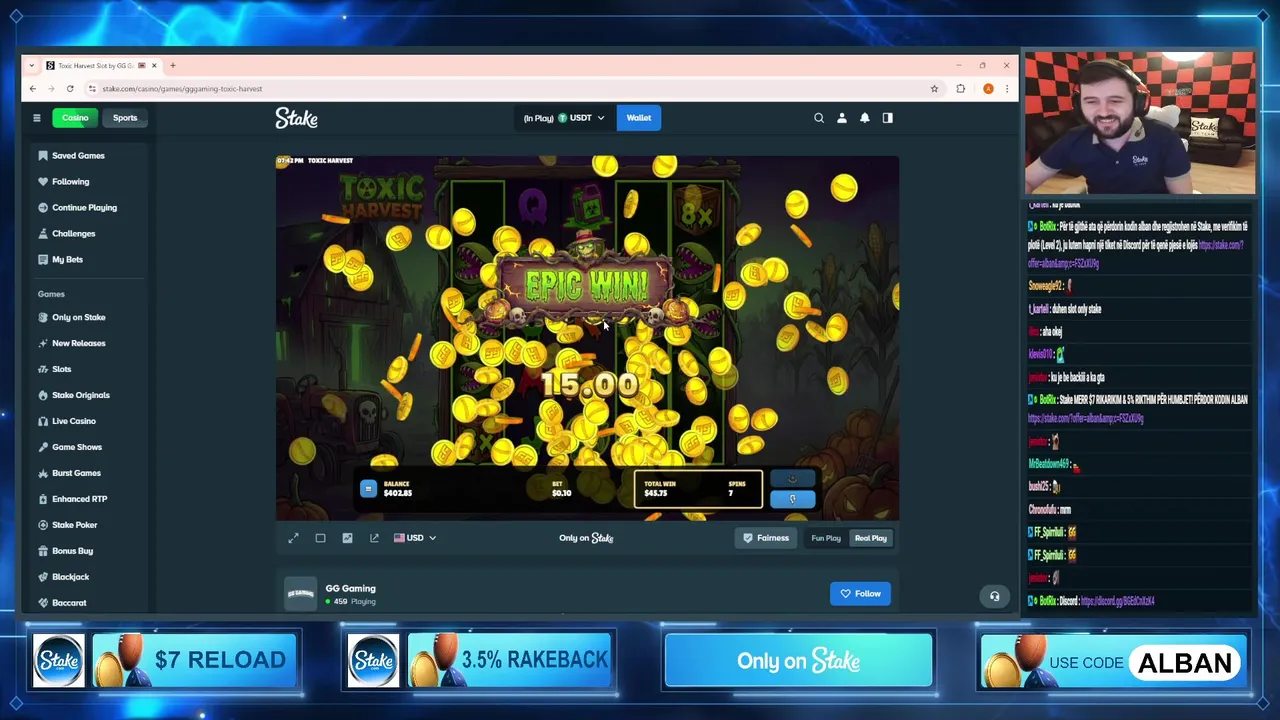
Task: Click the Stake logo in the header
Action: click(297, 118)
